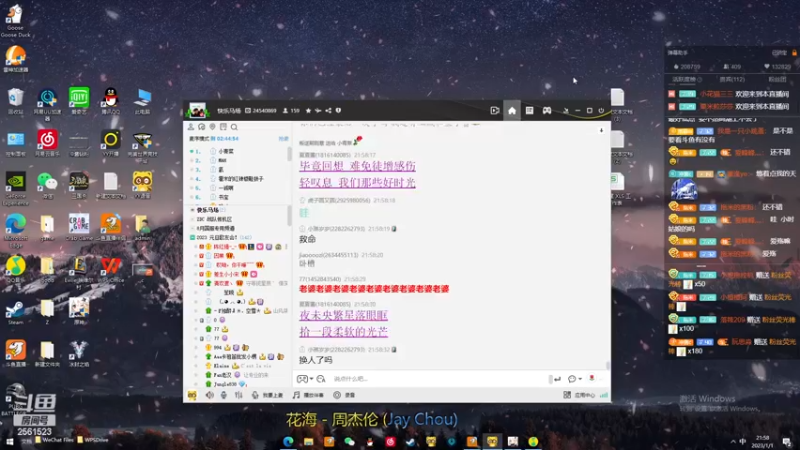Click the chat message '换人了吗'
Screen dimensions: 800x450
pyautogui.click(x=315, y=360)
